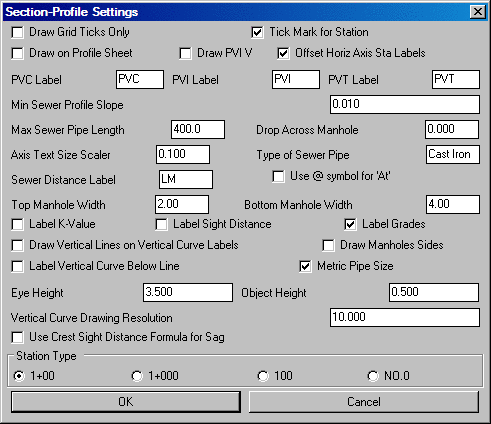Check the Label K-Value option
The height and width of the screenshot is (424, 491).
coord(17,225)
